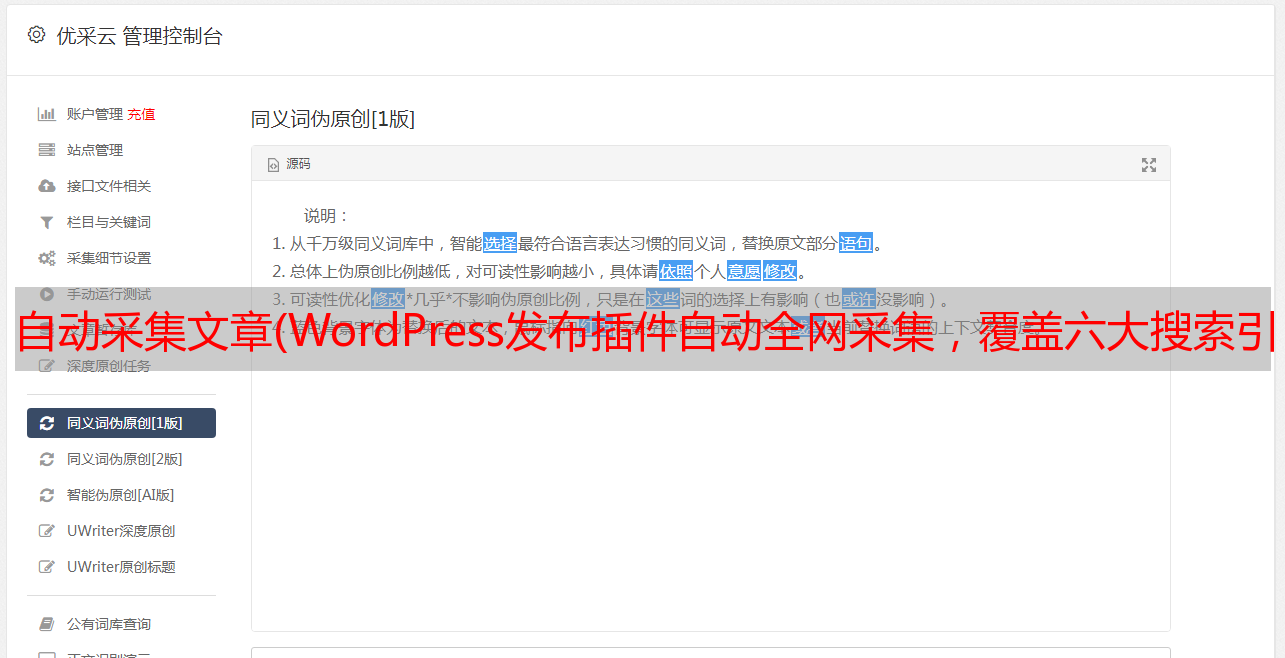Open UWriter深度原创 menu item

(x=121, y=531)
